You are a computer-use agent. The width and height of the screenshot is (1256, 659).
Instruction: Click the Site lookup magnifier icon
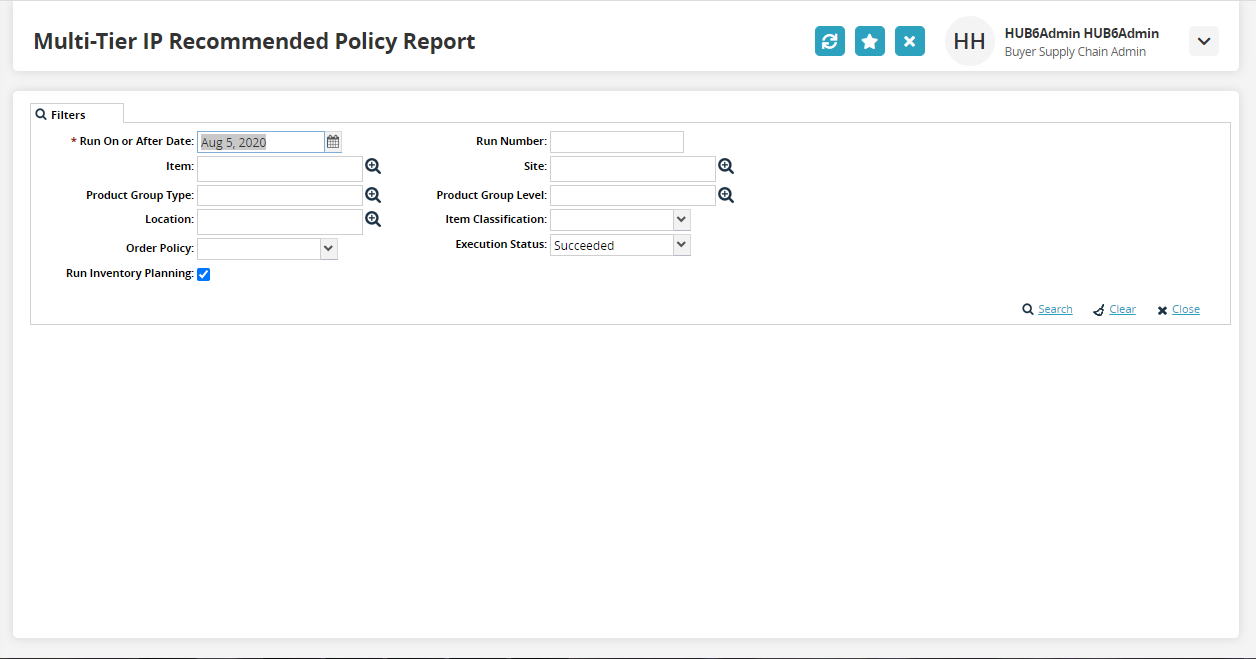pos(726,167)
